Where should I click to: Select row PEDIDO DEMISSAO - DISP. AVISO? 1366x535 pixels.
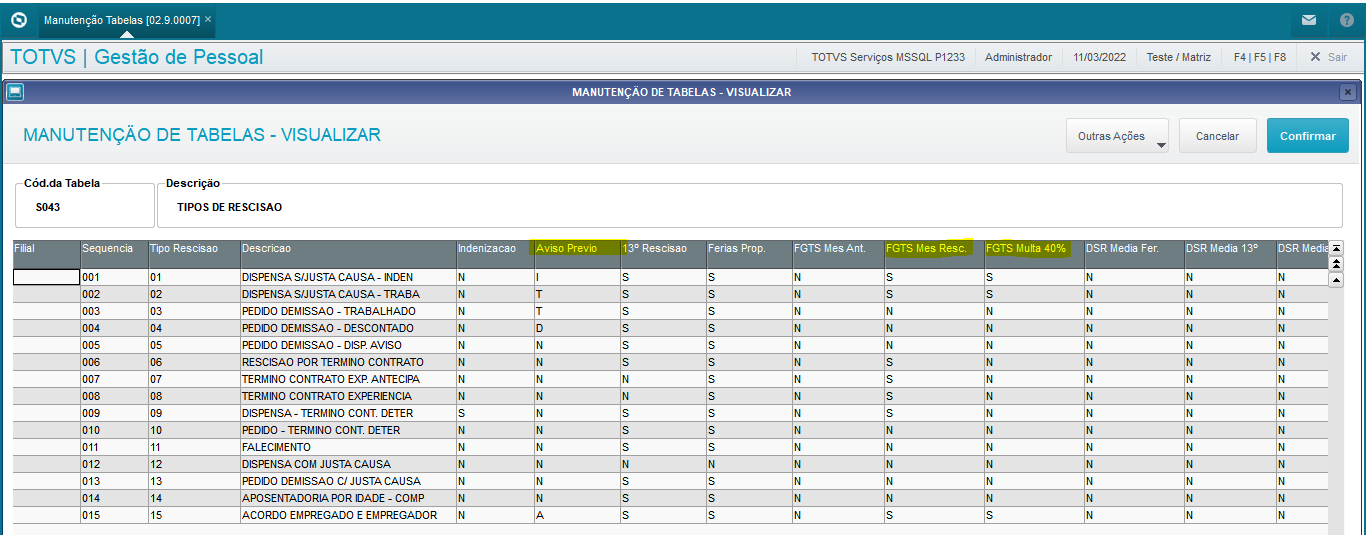click(670, 345)
